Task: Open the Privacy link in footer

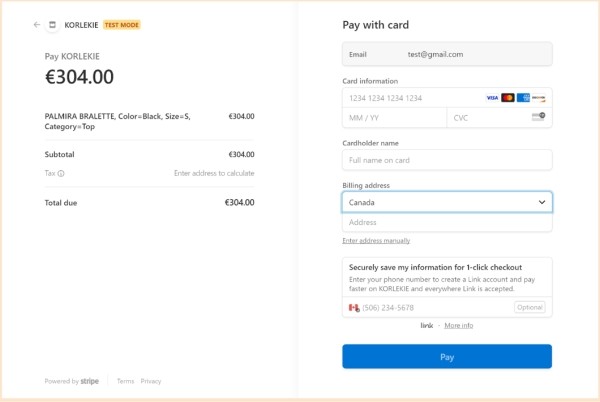Action: click(x=151, y=381)
